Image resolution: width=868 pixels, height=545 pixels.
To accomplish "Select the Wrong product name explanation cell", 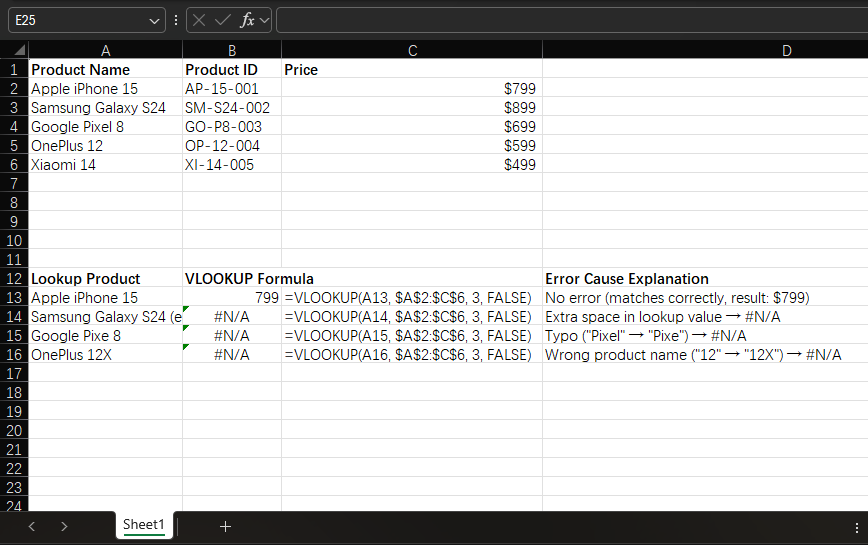I will pyautogui.click(x=705, y=355).
